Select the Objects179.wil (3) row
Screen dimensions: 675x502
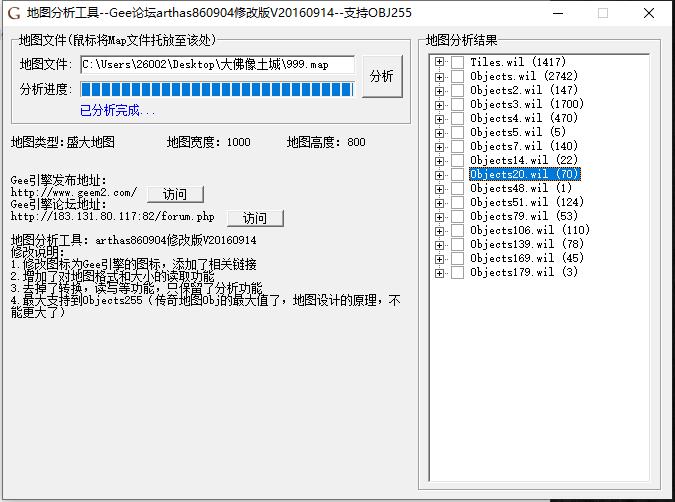pos(524,272)
